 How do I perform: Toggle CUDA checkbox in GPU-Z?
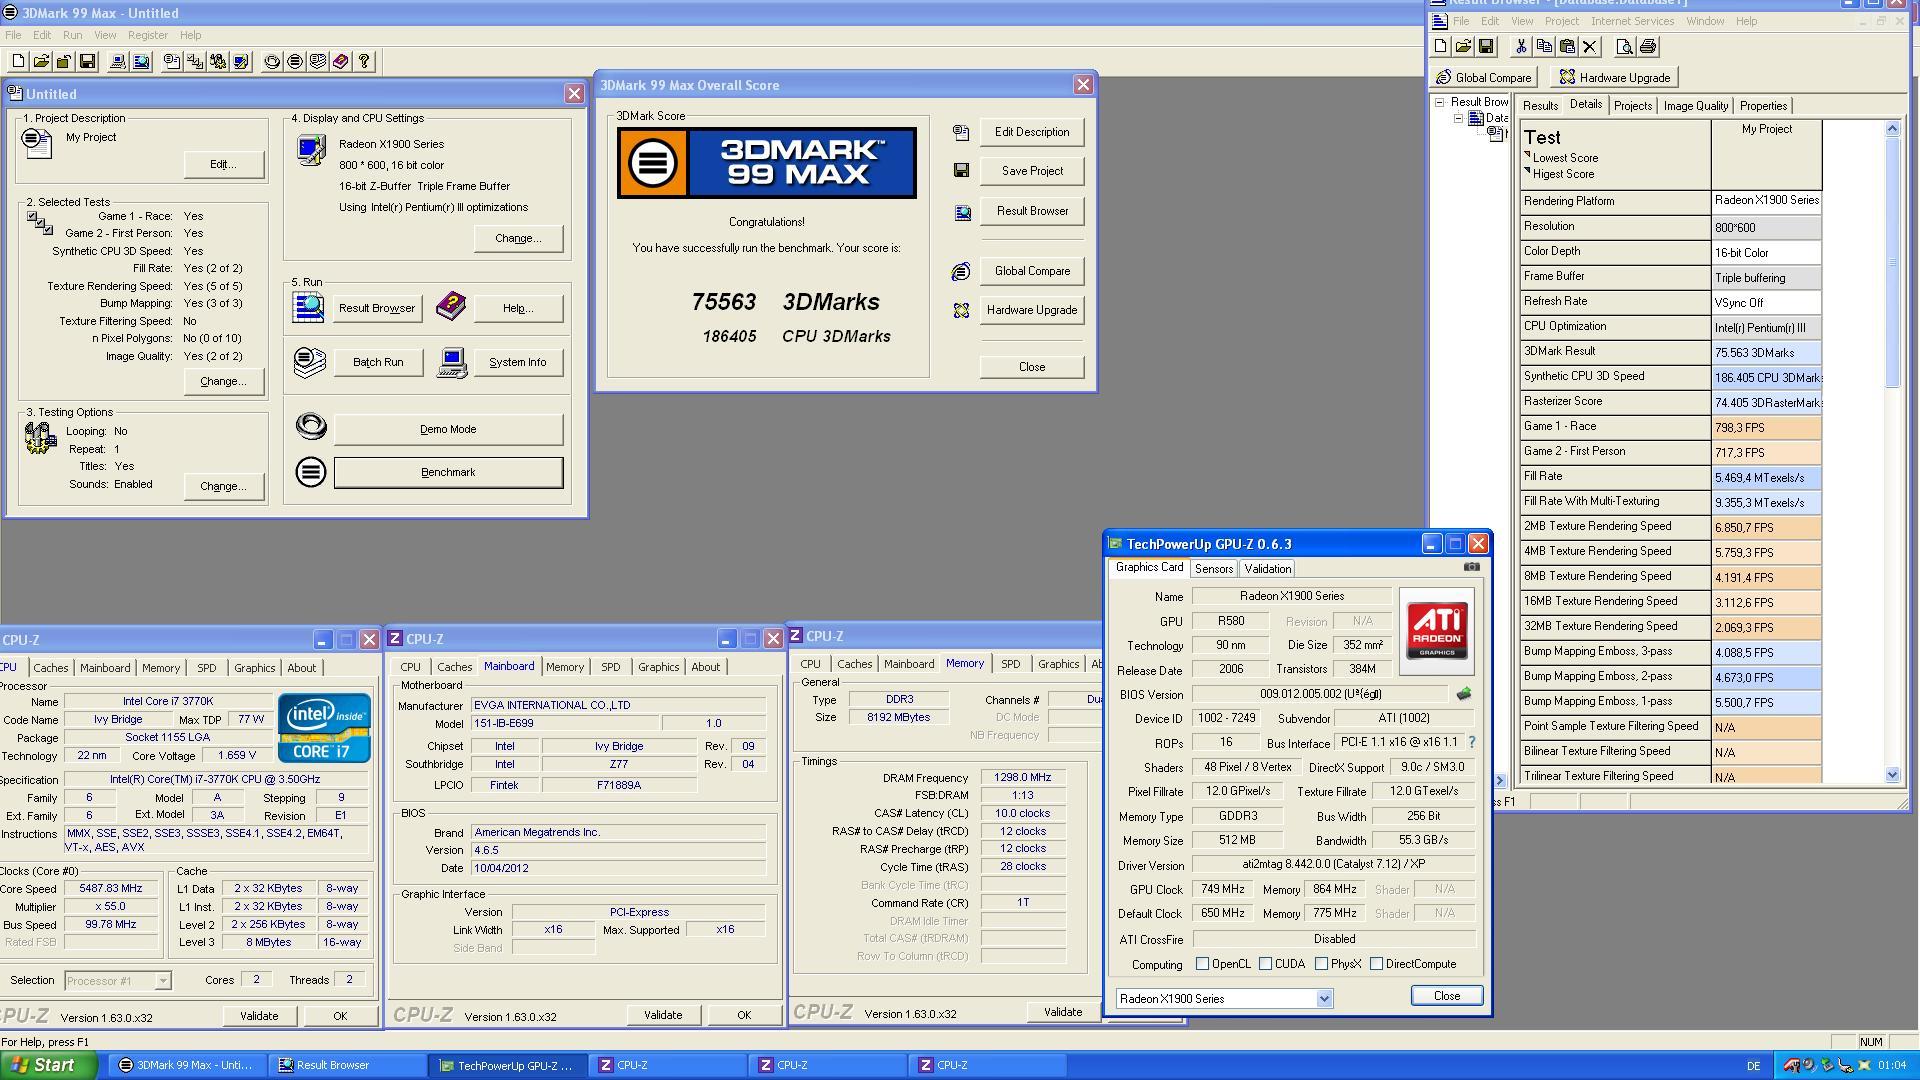1266,964
